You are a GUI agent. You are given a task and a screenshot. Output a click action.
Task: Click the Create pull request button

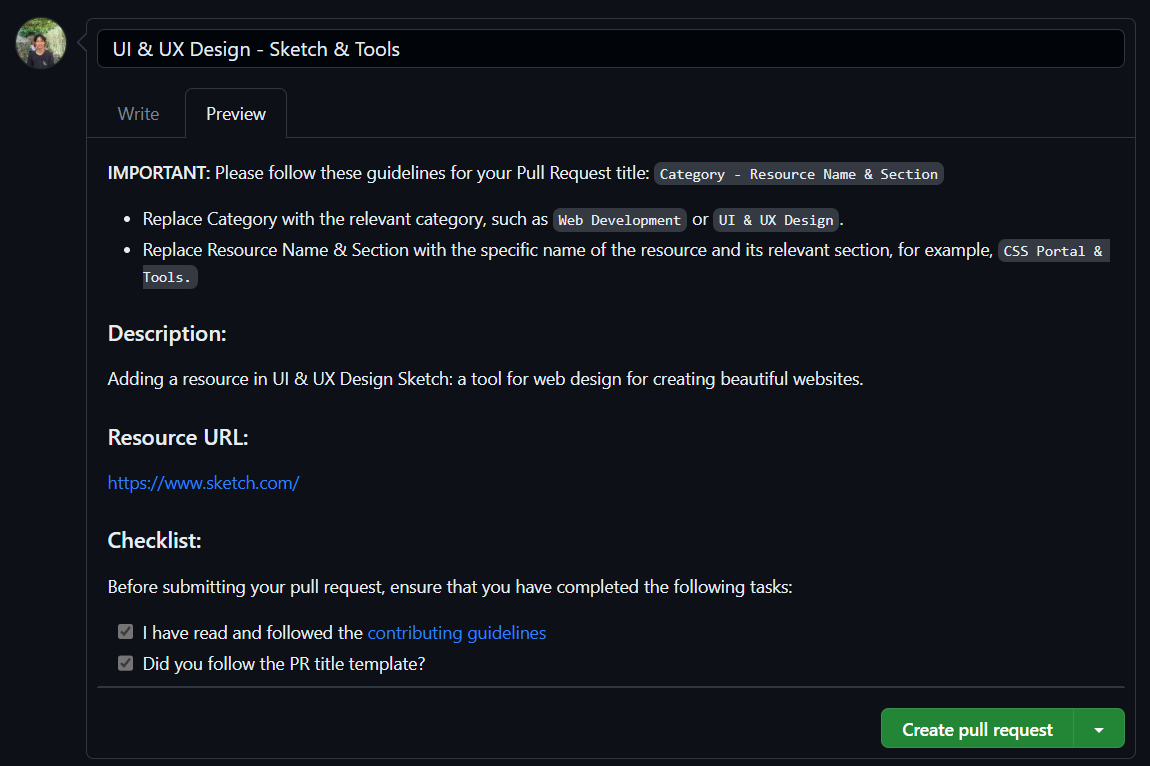click(x=977, y=729)
